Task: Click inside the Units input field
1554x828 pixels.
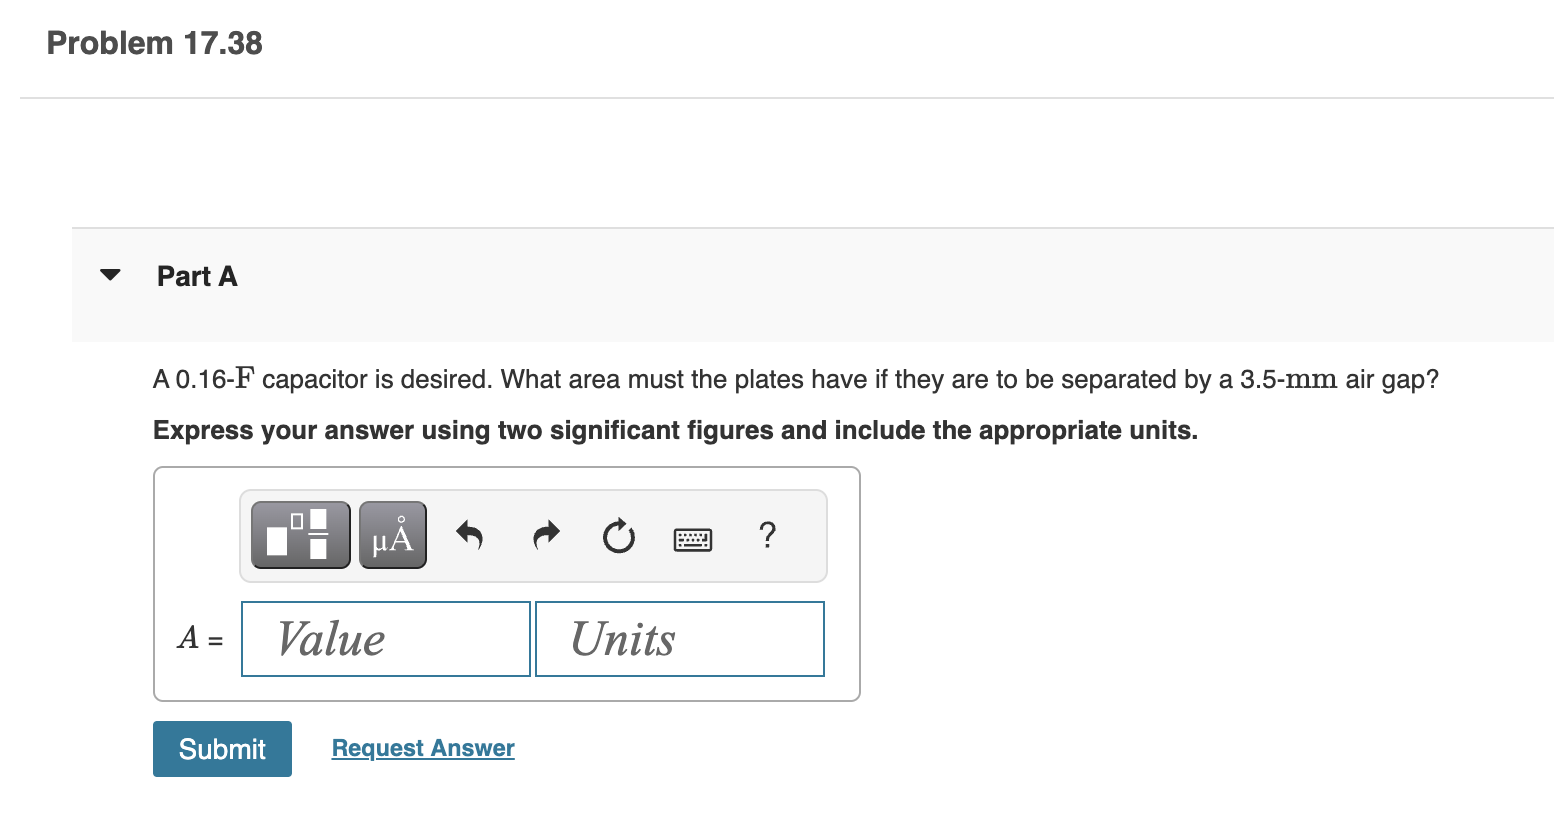Action: pyautogui.click(x=679, y=638)
